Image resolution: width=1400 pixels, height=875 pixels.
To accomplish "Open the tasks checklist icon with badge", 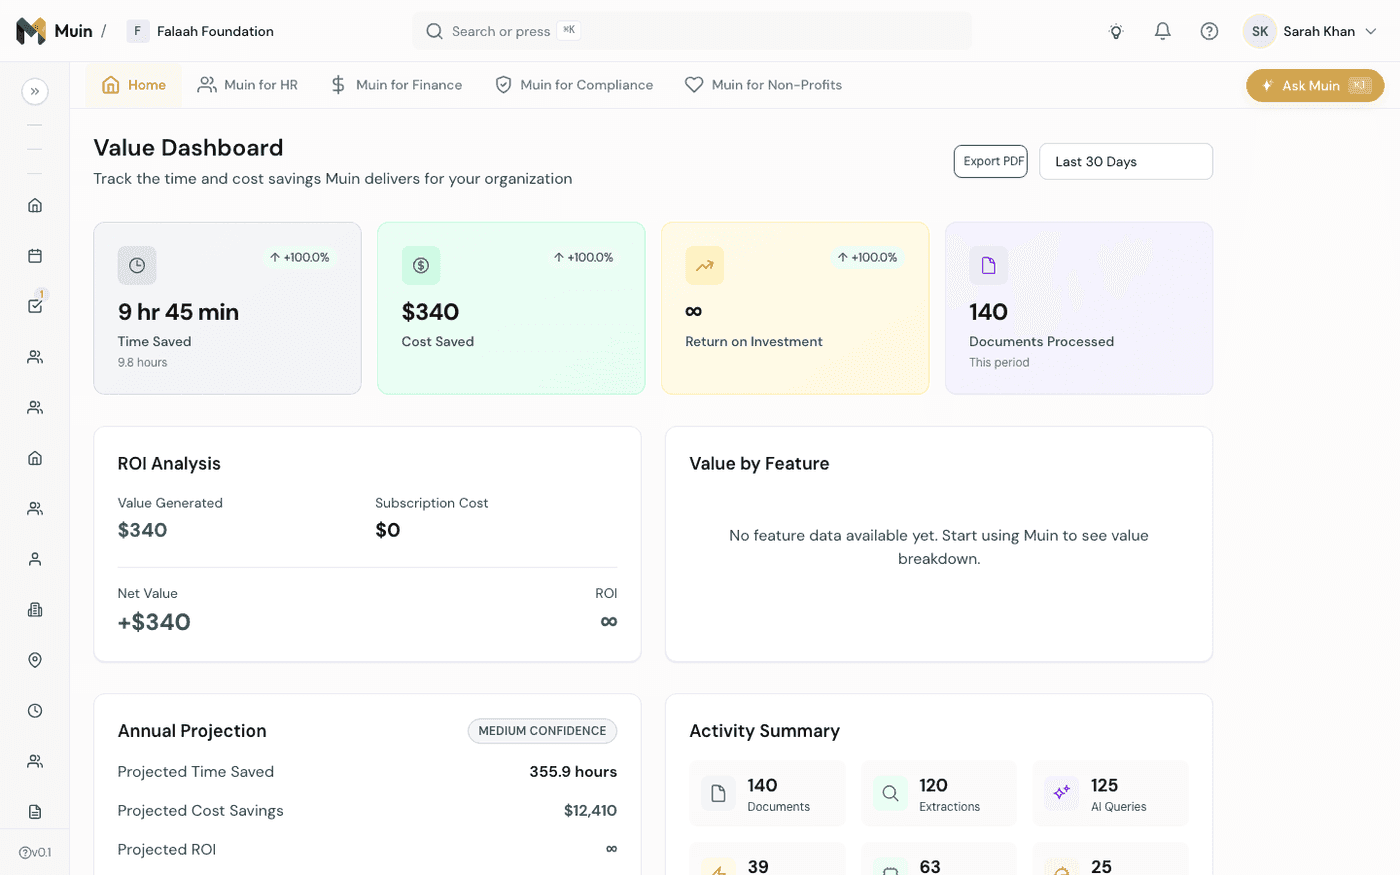I will (x=35, y=306).
